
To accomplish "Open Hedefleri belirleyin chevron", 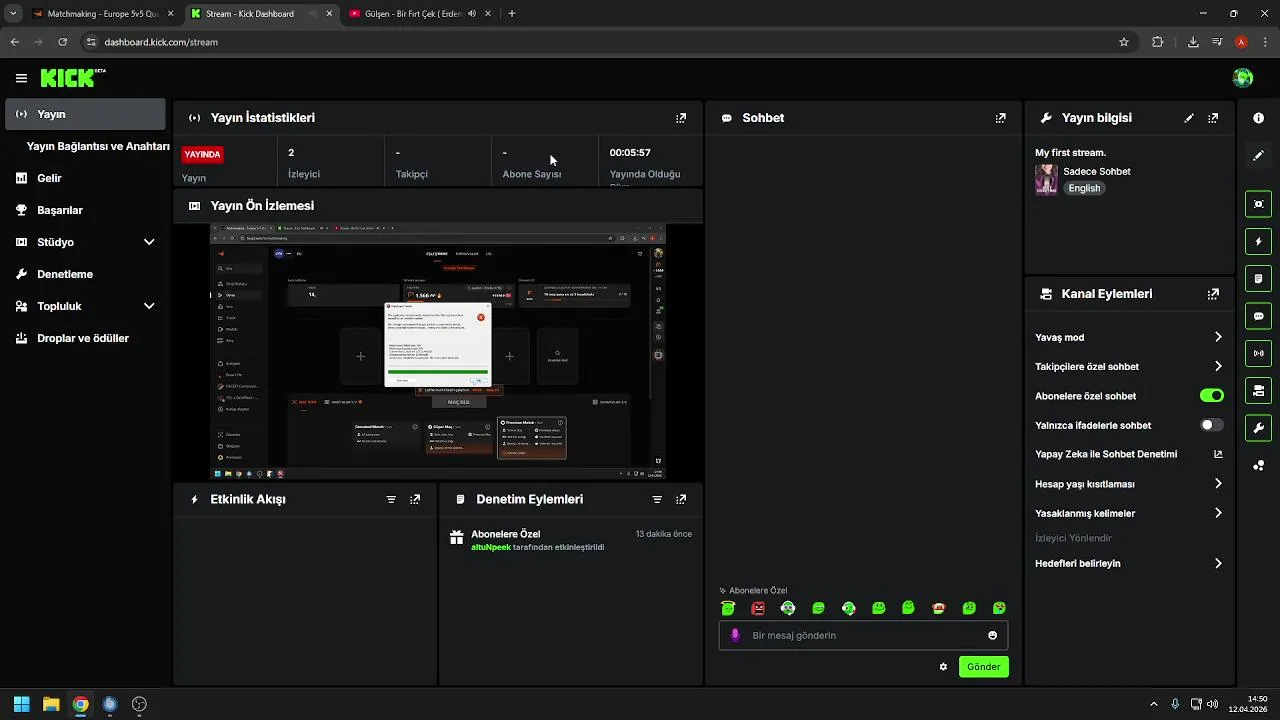I will coord(1218,563).
